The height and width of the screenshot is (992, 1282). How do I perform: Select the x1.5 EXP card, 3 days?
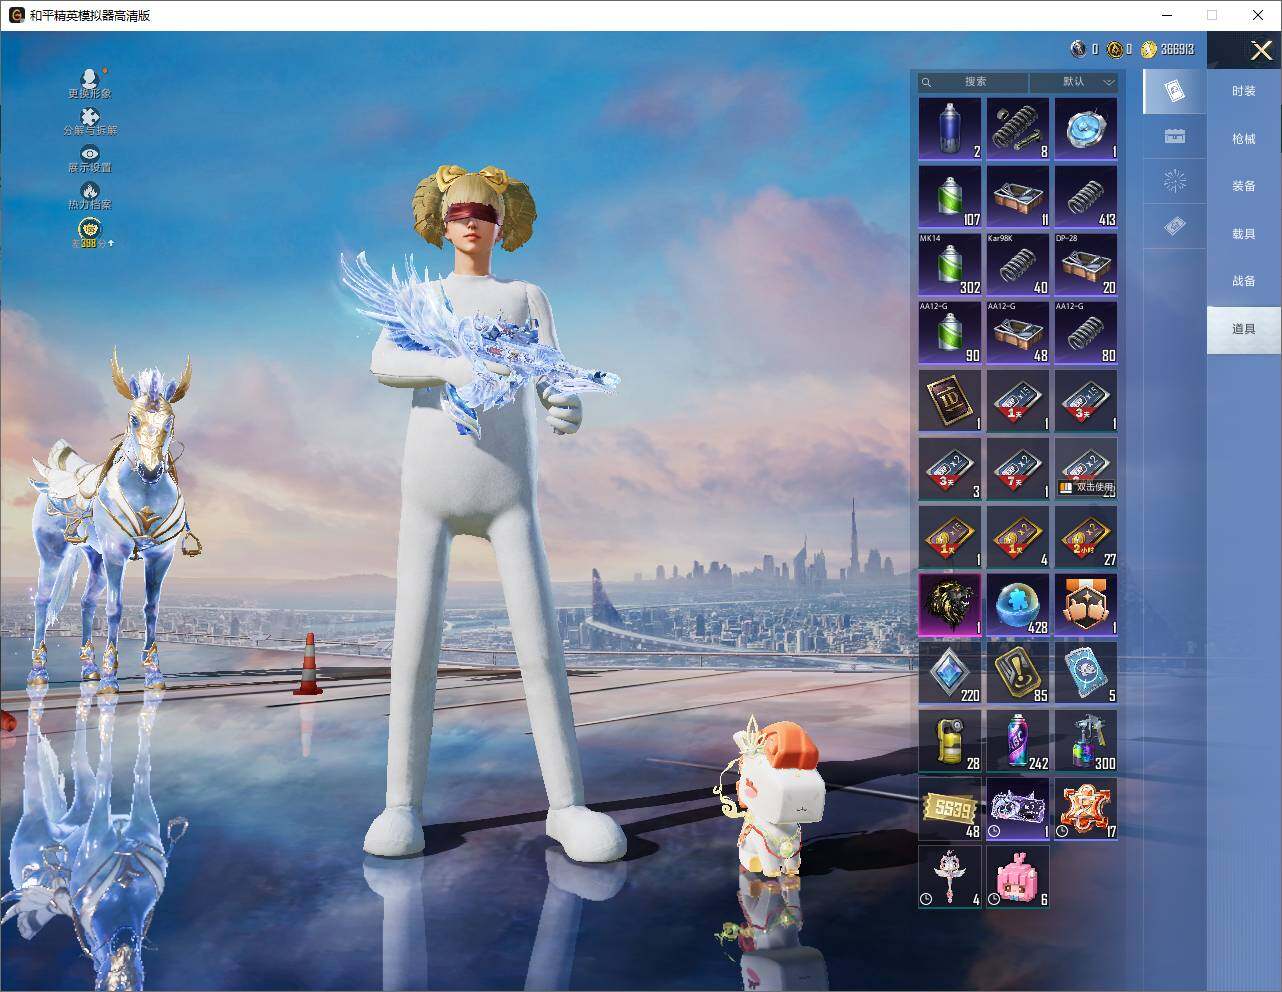click(1086, 400)
